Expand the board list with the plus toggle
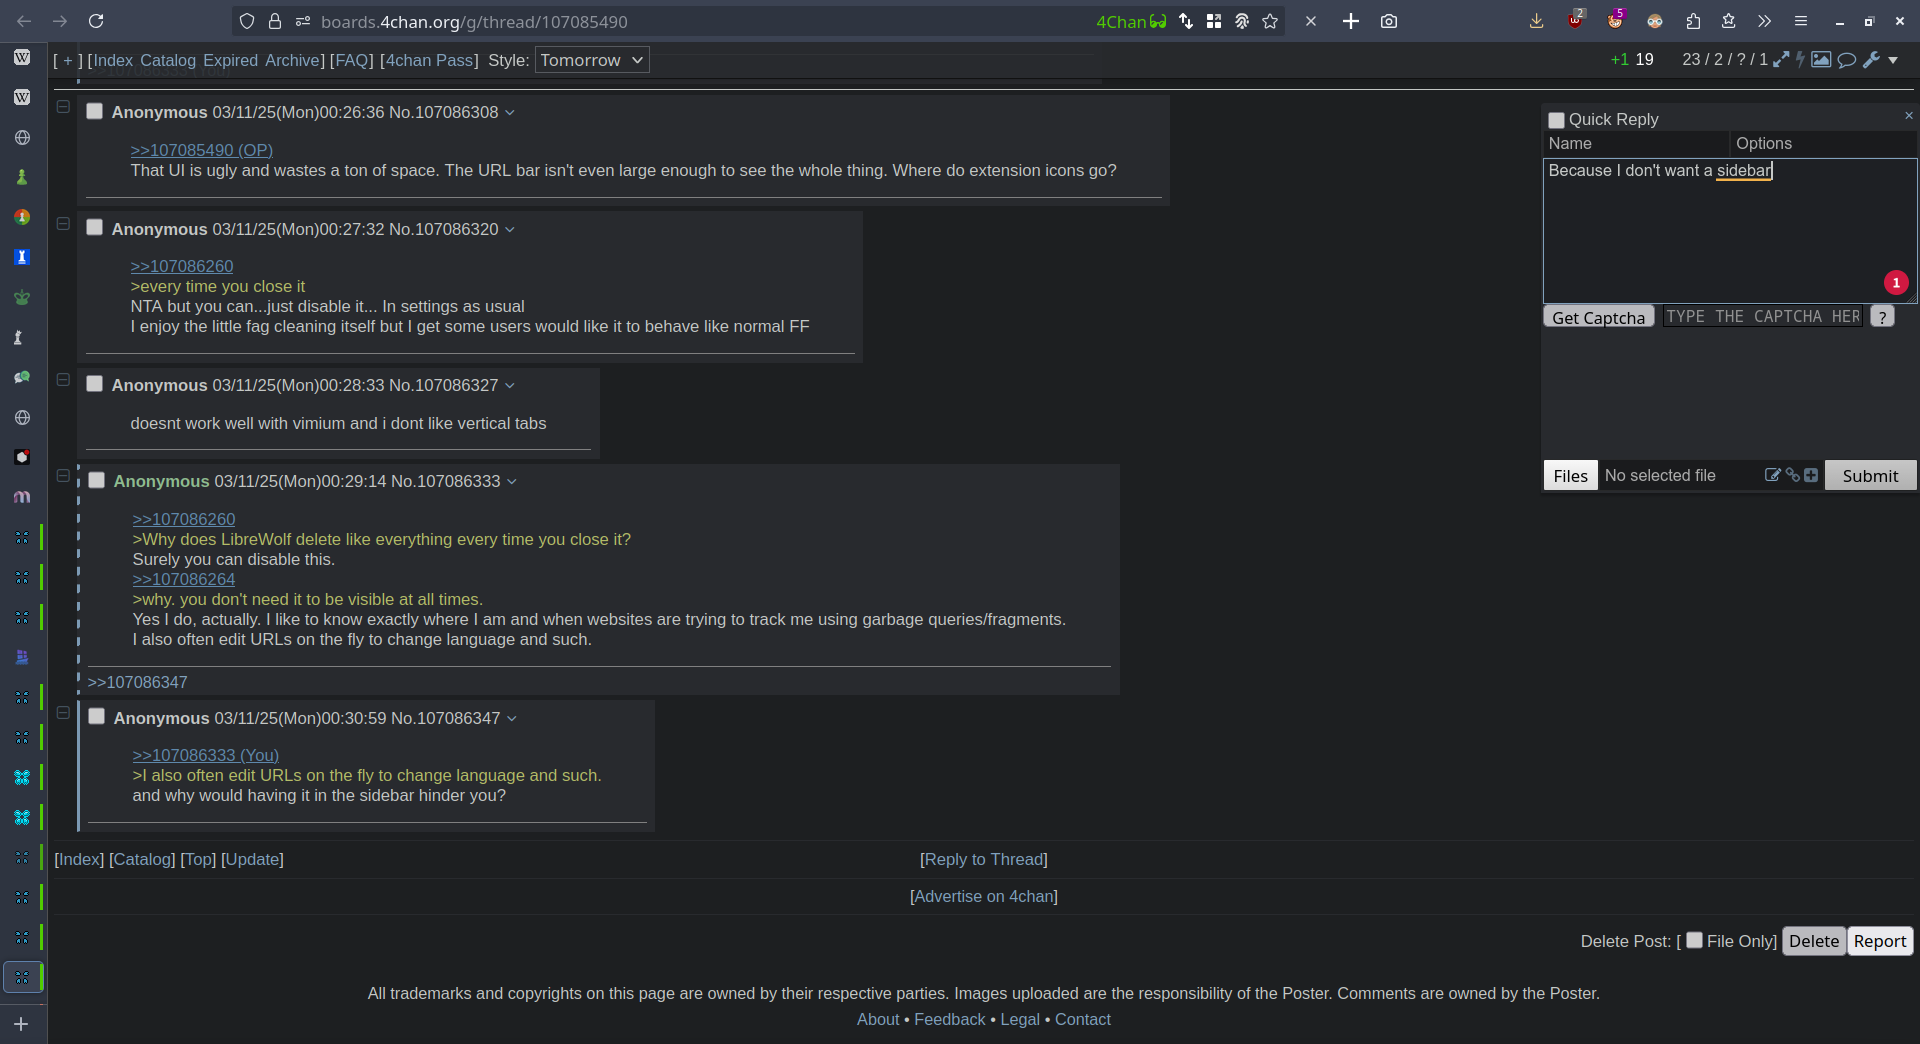 [68, 60]
